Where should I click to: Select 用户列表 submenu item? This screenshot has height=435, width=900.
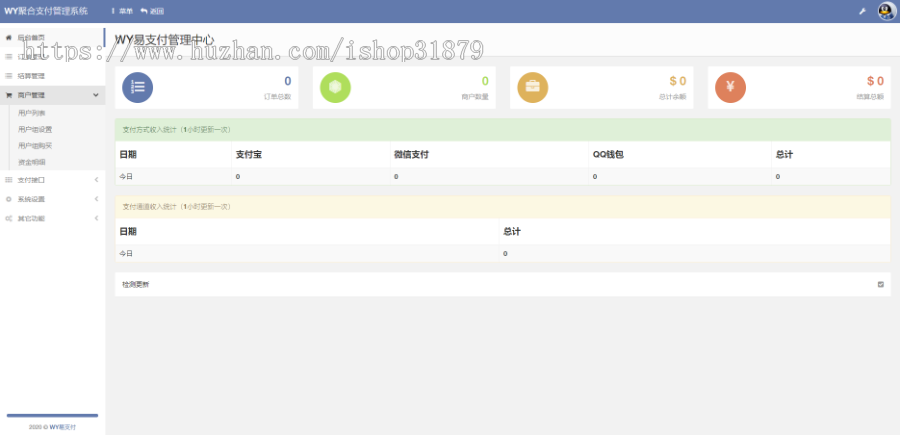[32, 114]
